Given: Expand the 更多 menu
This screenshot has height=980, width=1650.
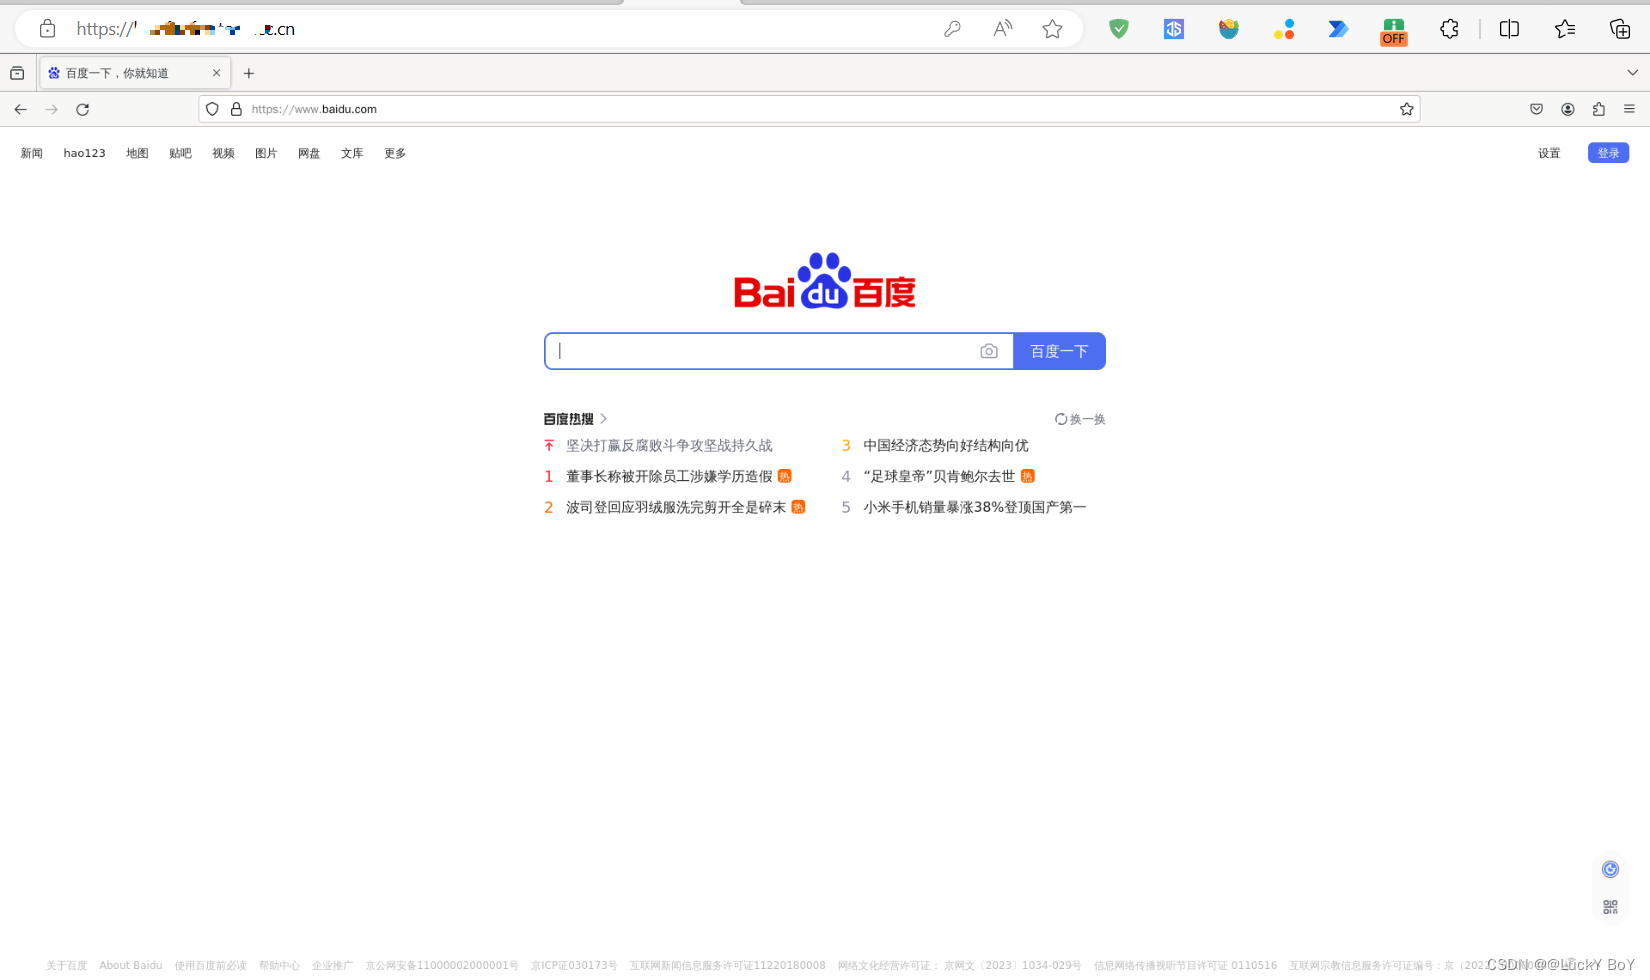Looking at the screenshot, I should [395, 153].
